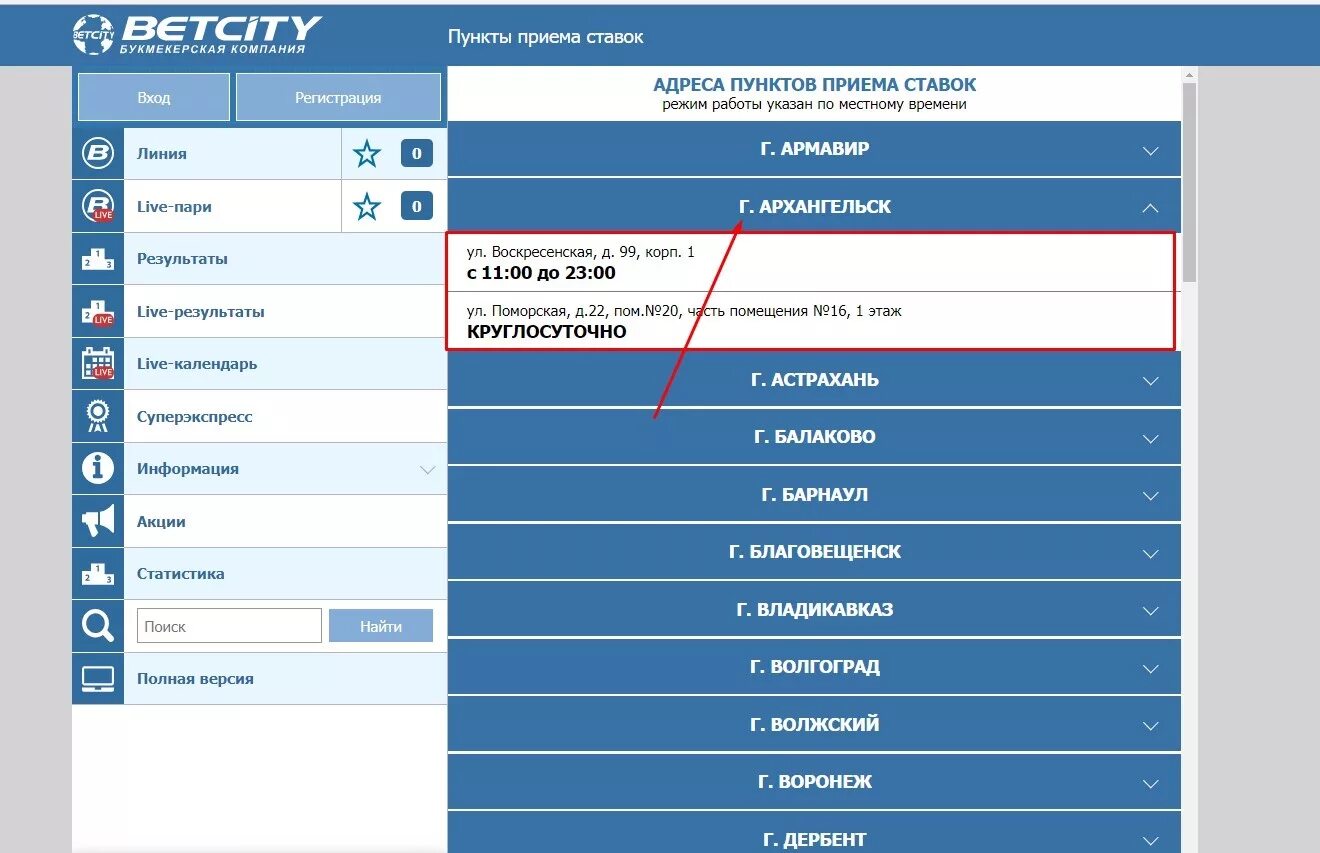Expand the Г. Волгоград city chevron

(x=1150, y=669)
